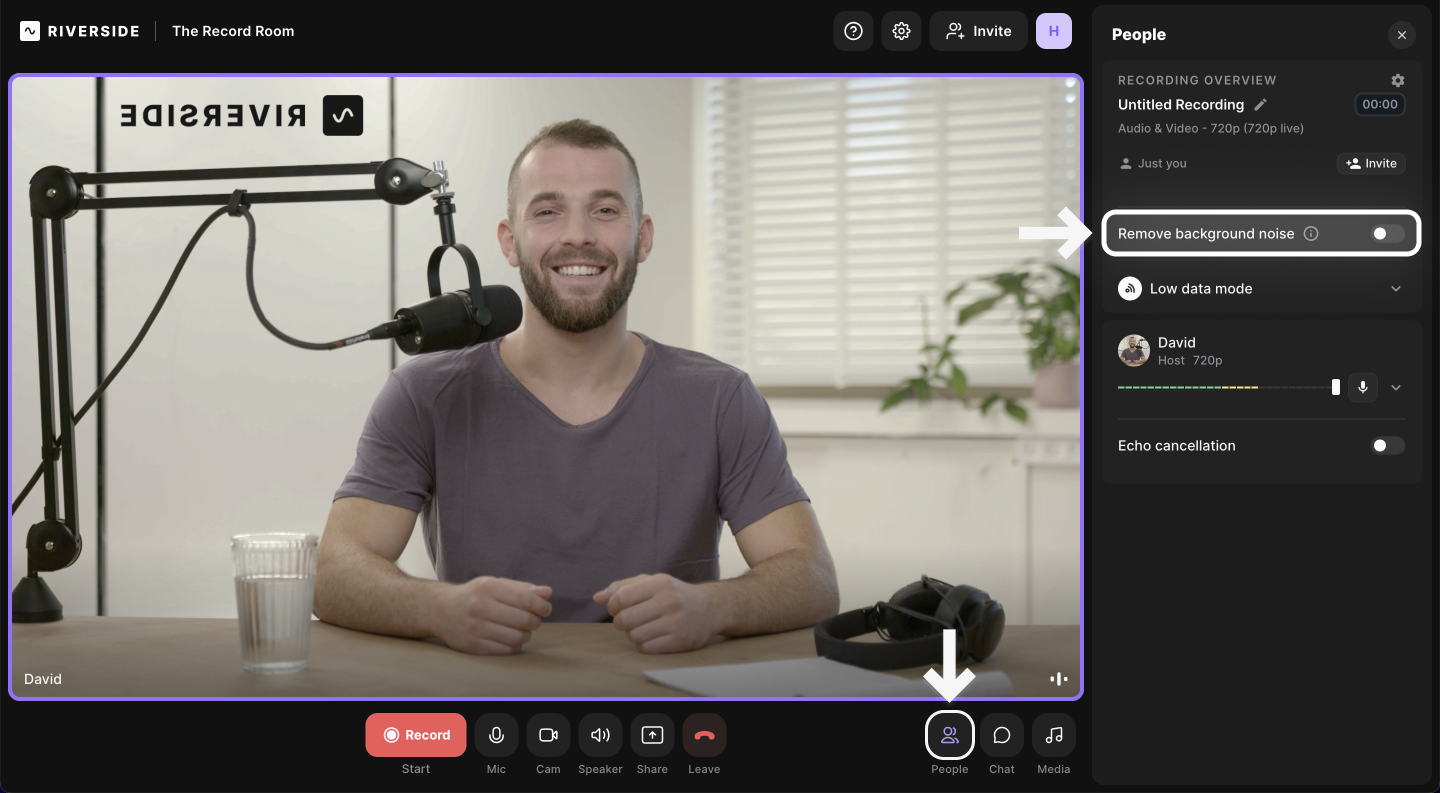
Task: Click the Riverside logo top left
Action: tap(79, 31)
